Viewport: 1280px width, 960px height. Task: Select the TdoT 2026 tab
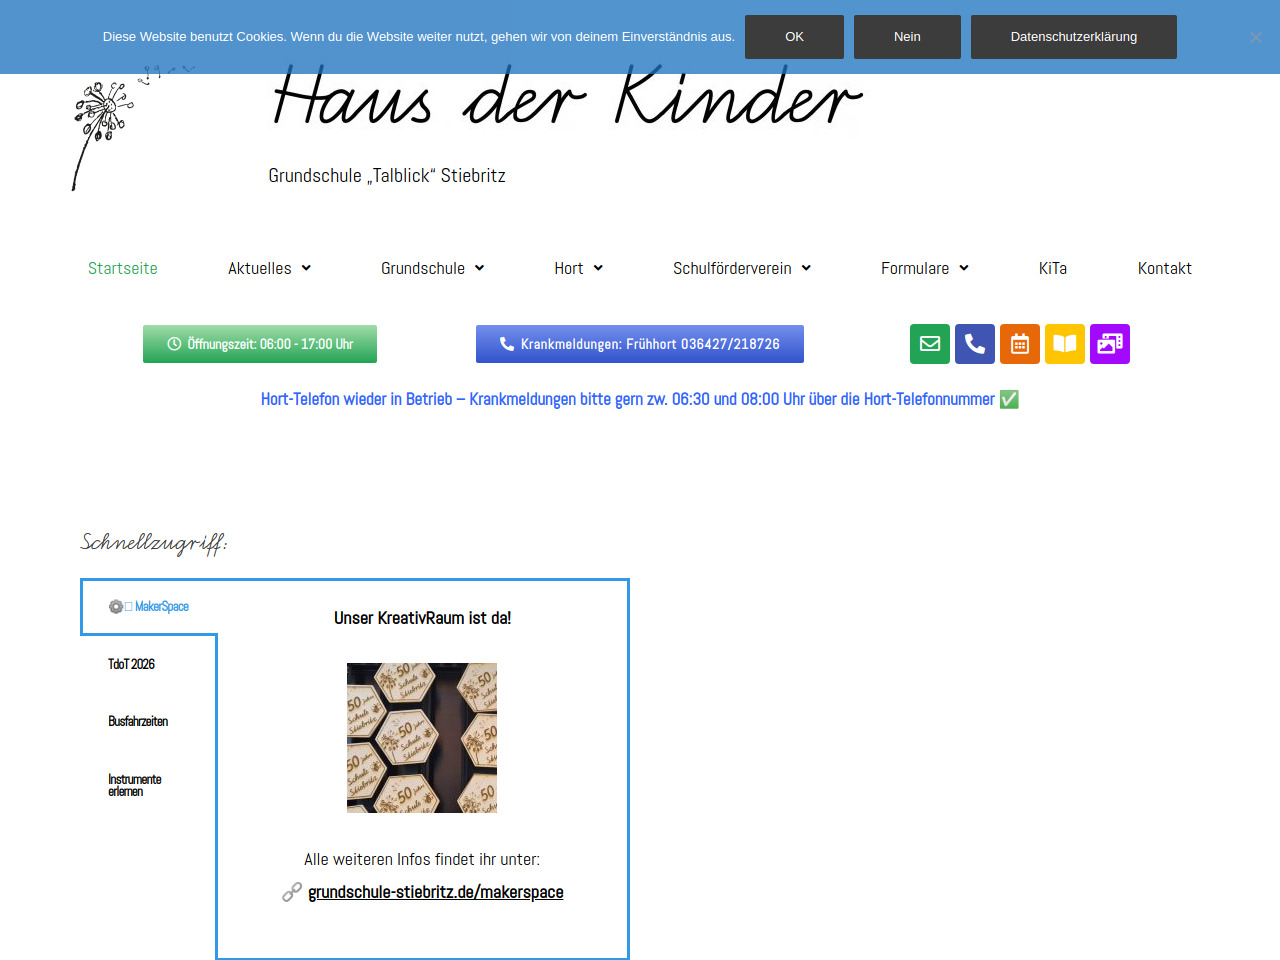pyautogui.click(x=131, y=664)
